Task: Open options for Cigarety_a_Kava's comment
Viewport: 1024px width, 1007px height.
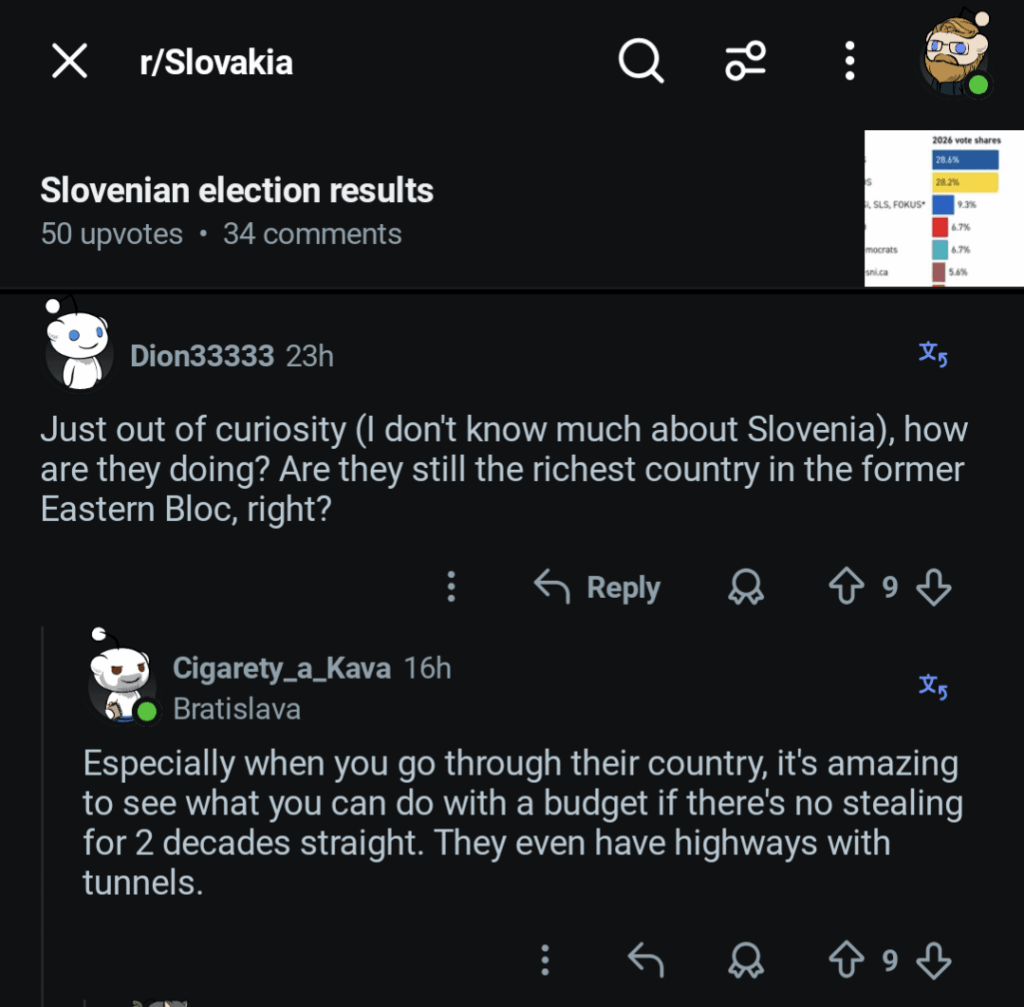Action: pyautogui.click(x=545, y=960)
